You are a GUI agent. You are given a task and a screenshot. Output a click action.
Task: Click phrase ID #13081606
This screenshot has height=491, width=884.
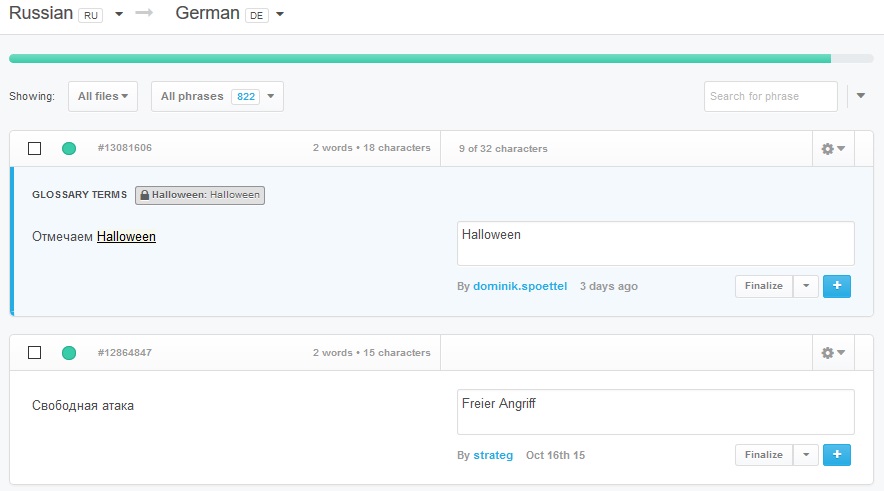125,148
